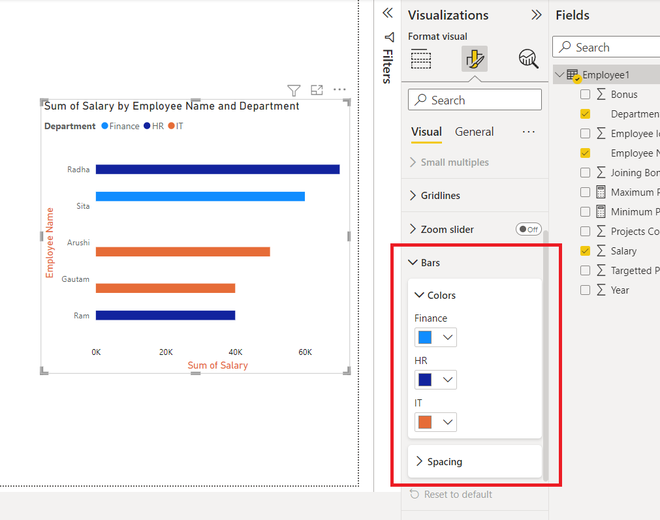Click the Sita Finance bar

tap(200, 197)
